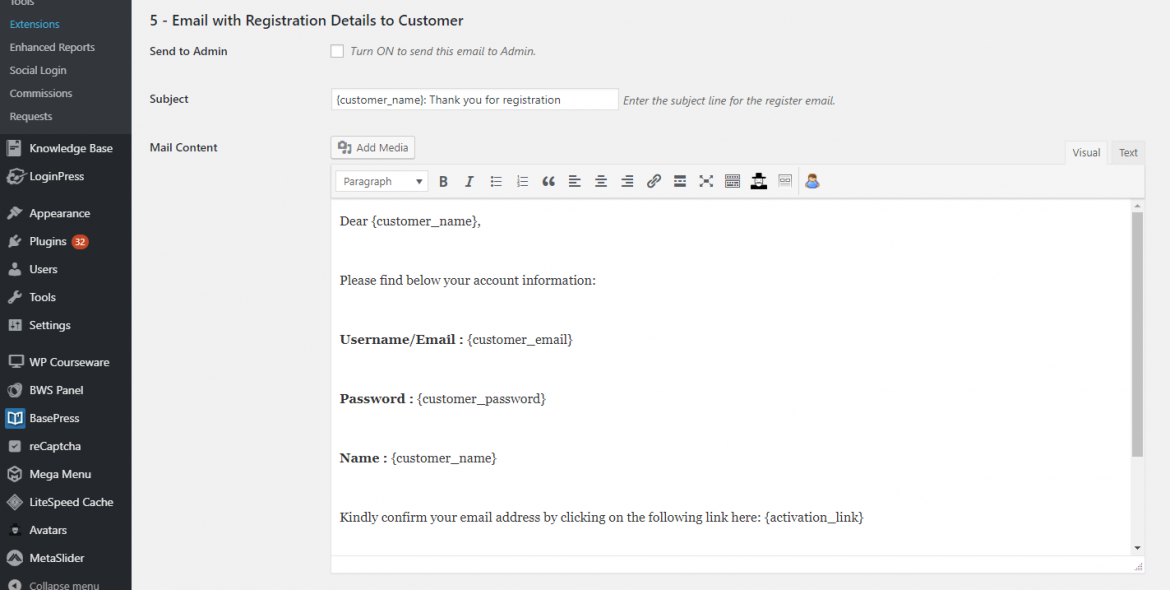Collapse the admin menu
The image size is (1170, 590).
[55, 584]
